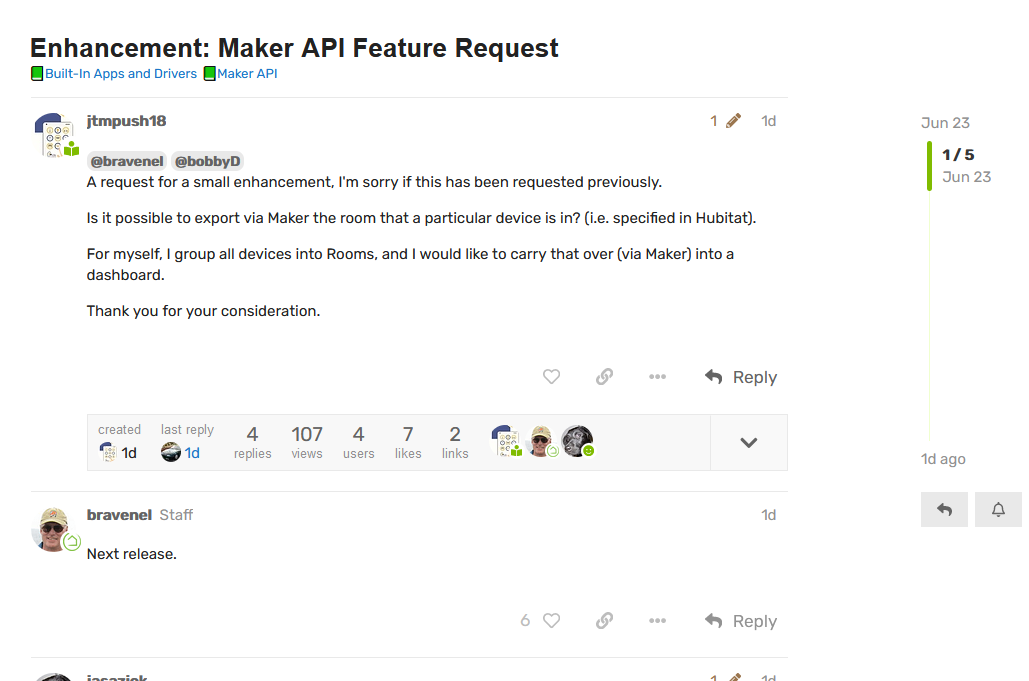Toggle topic notifications bell button
Screen dimensions: 1029x681
point(998,509)
